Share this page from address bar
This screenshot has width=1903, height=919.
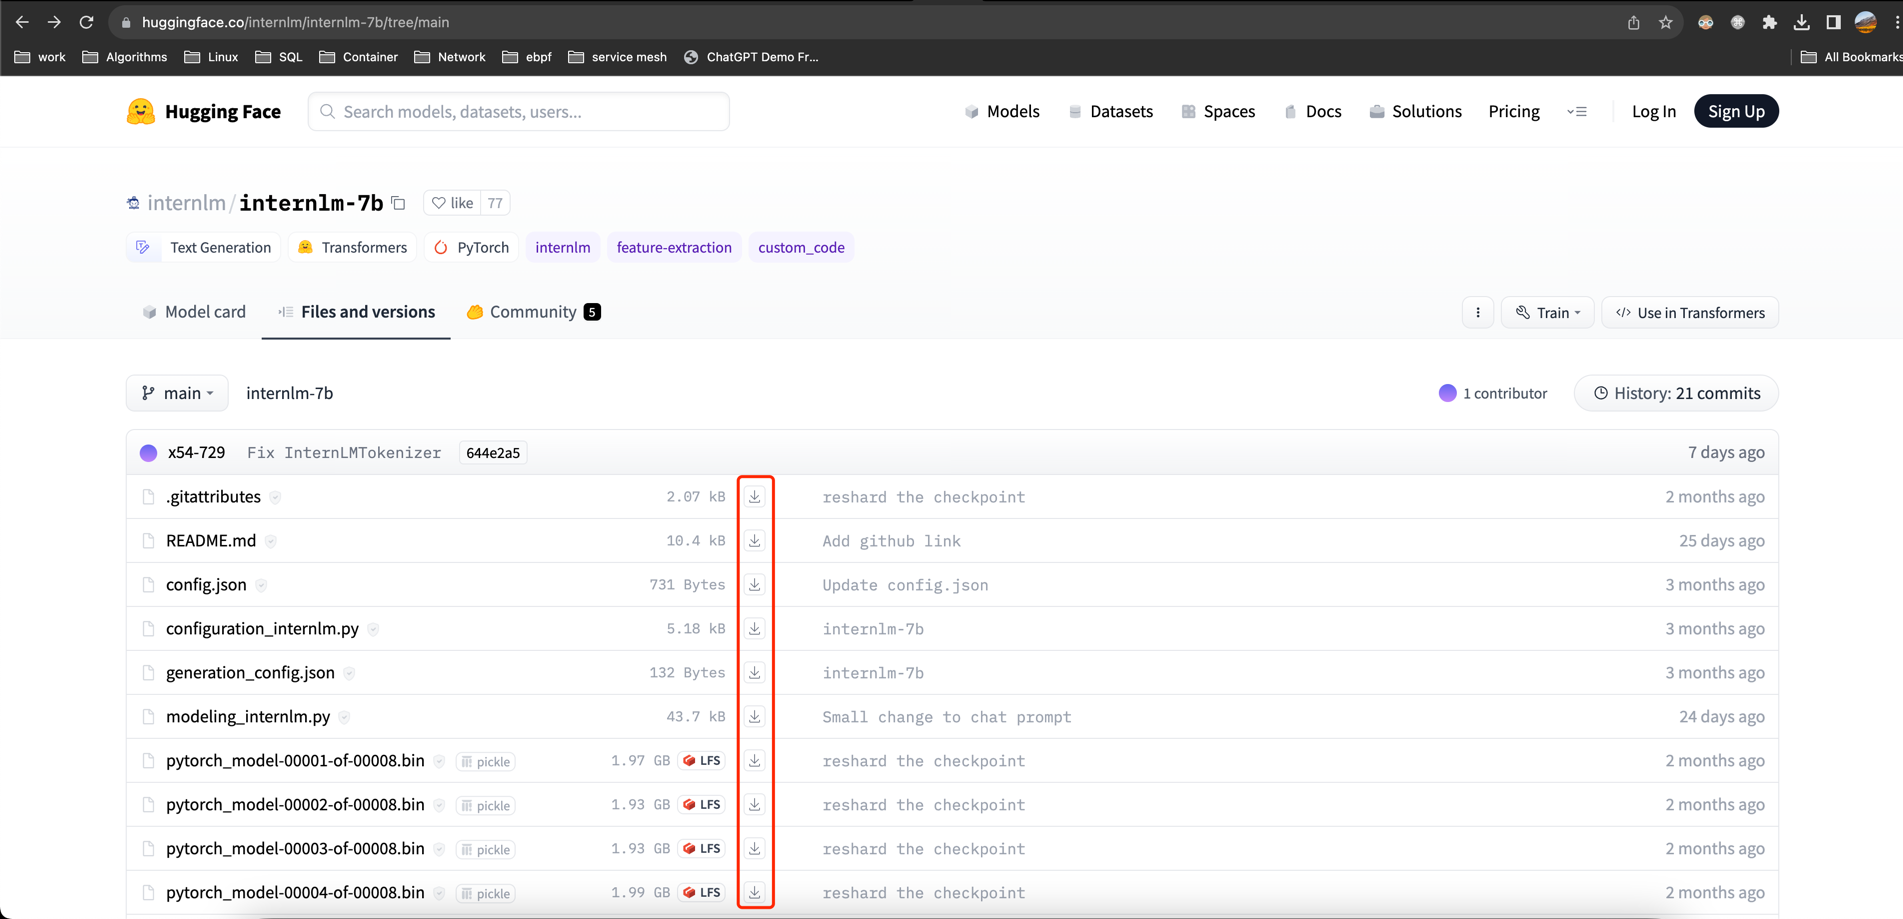pos(1633,22)
